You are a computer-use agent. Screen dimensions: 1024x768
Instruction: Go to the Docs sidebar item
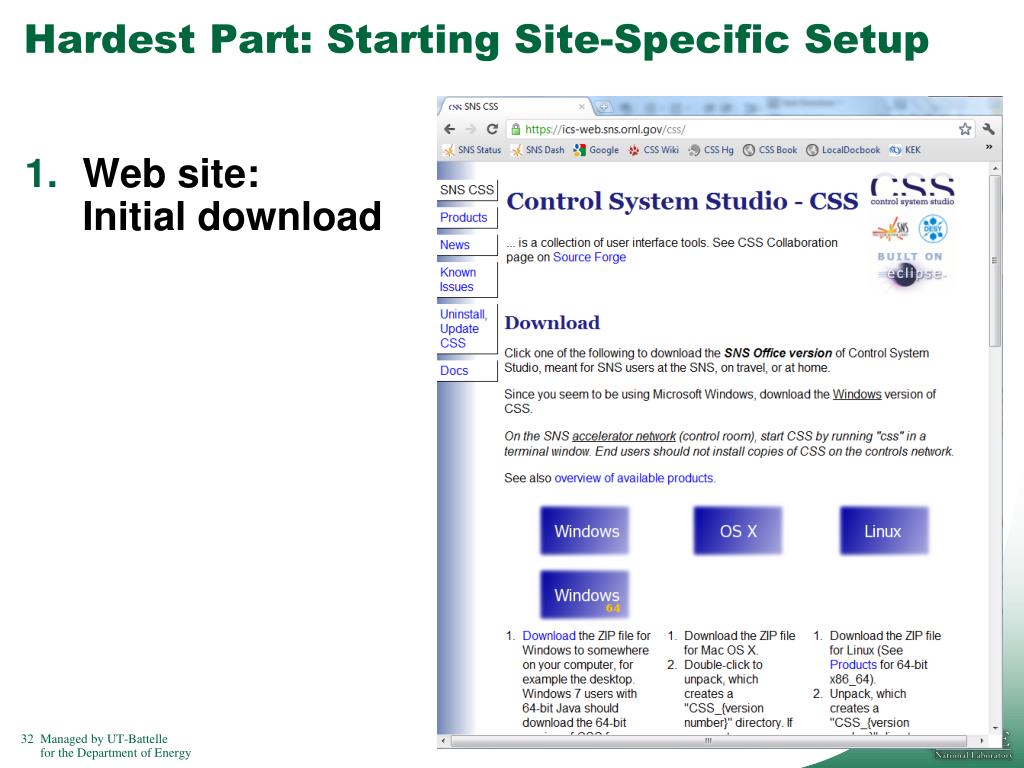point(454,370)
